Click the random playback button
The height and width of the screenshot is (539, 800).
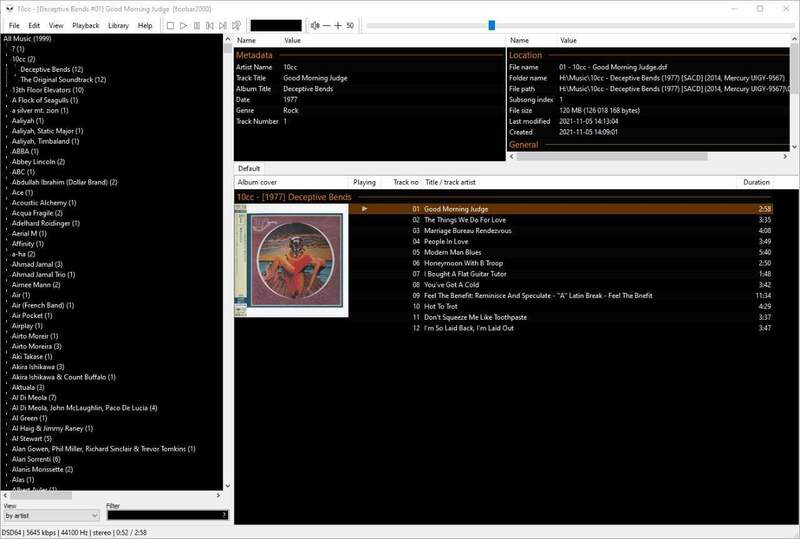click(236, 25)
